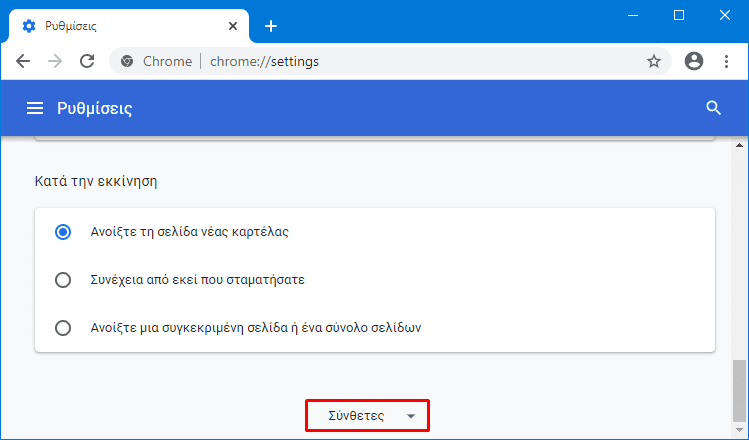Viewport: 749px width, 440px height.
Task: Choose 'Ανοίξτε μια συγκεκριμένη σελίδα' radio button
Action: [x=63, y=328]
